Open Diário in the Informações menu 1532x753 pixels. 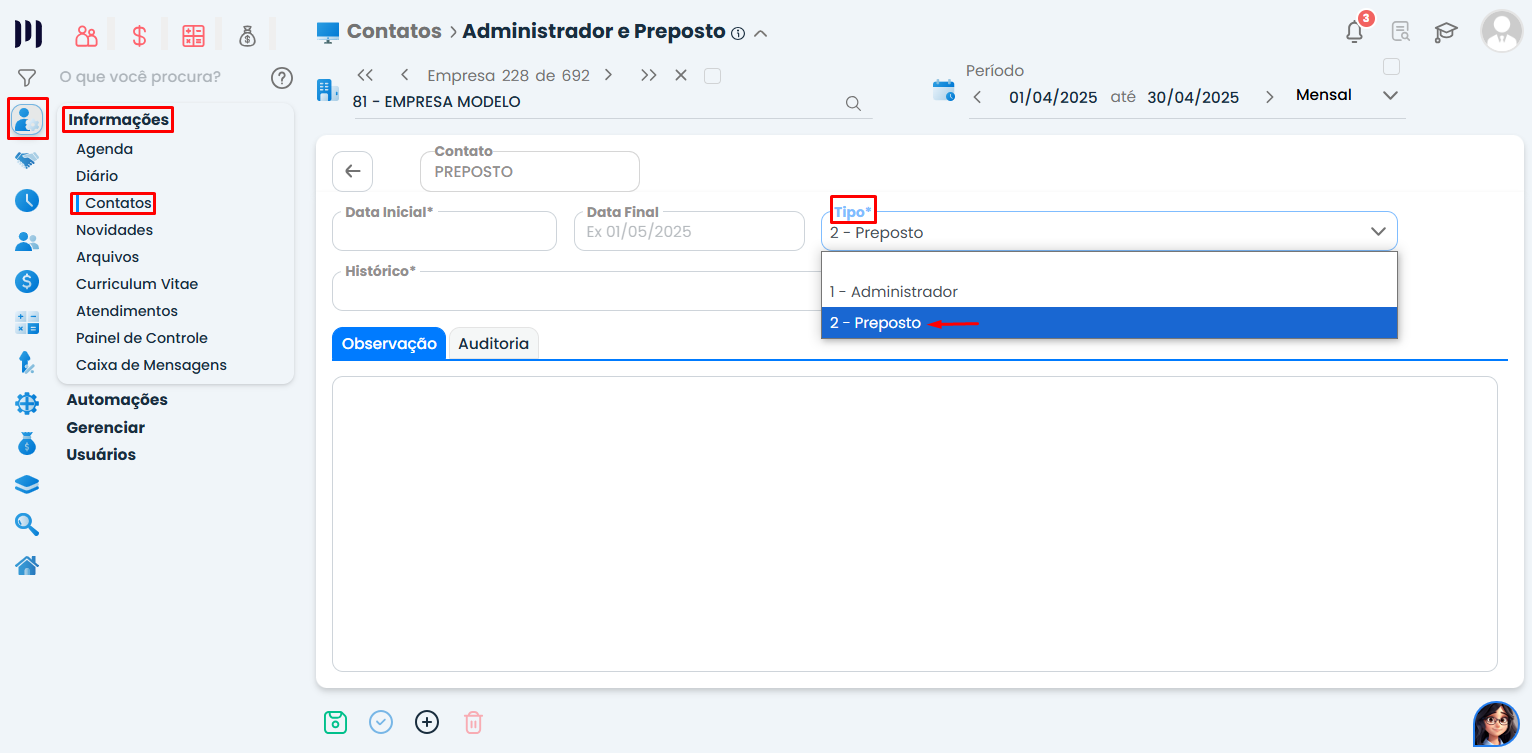[x=97, y=176]
